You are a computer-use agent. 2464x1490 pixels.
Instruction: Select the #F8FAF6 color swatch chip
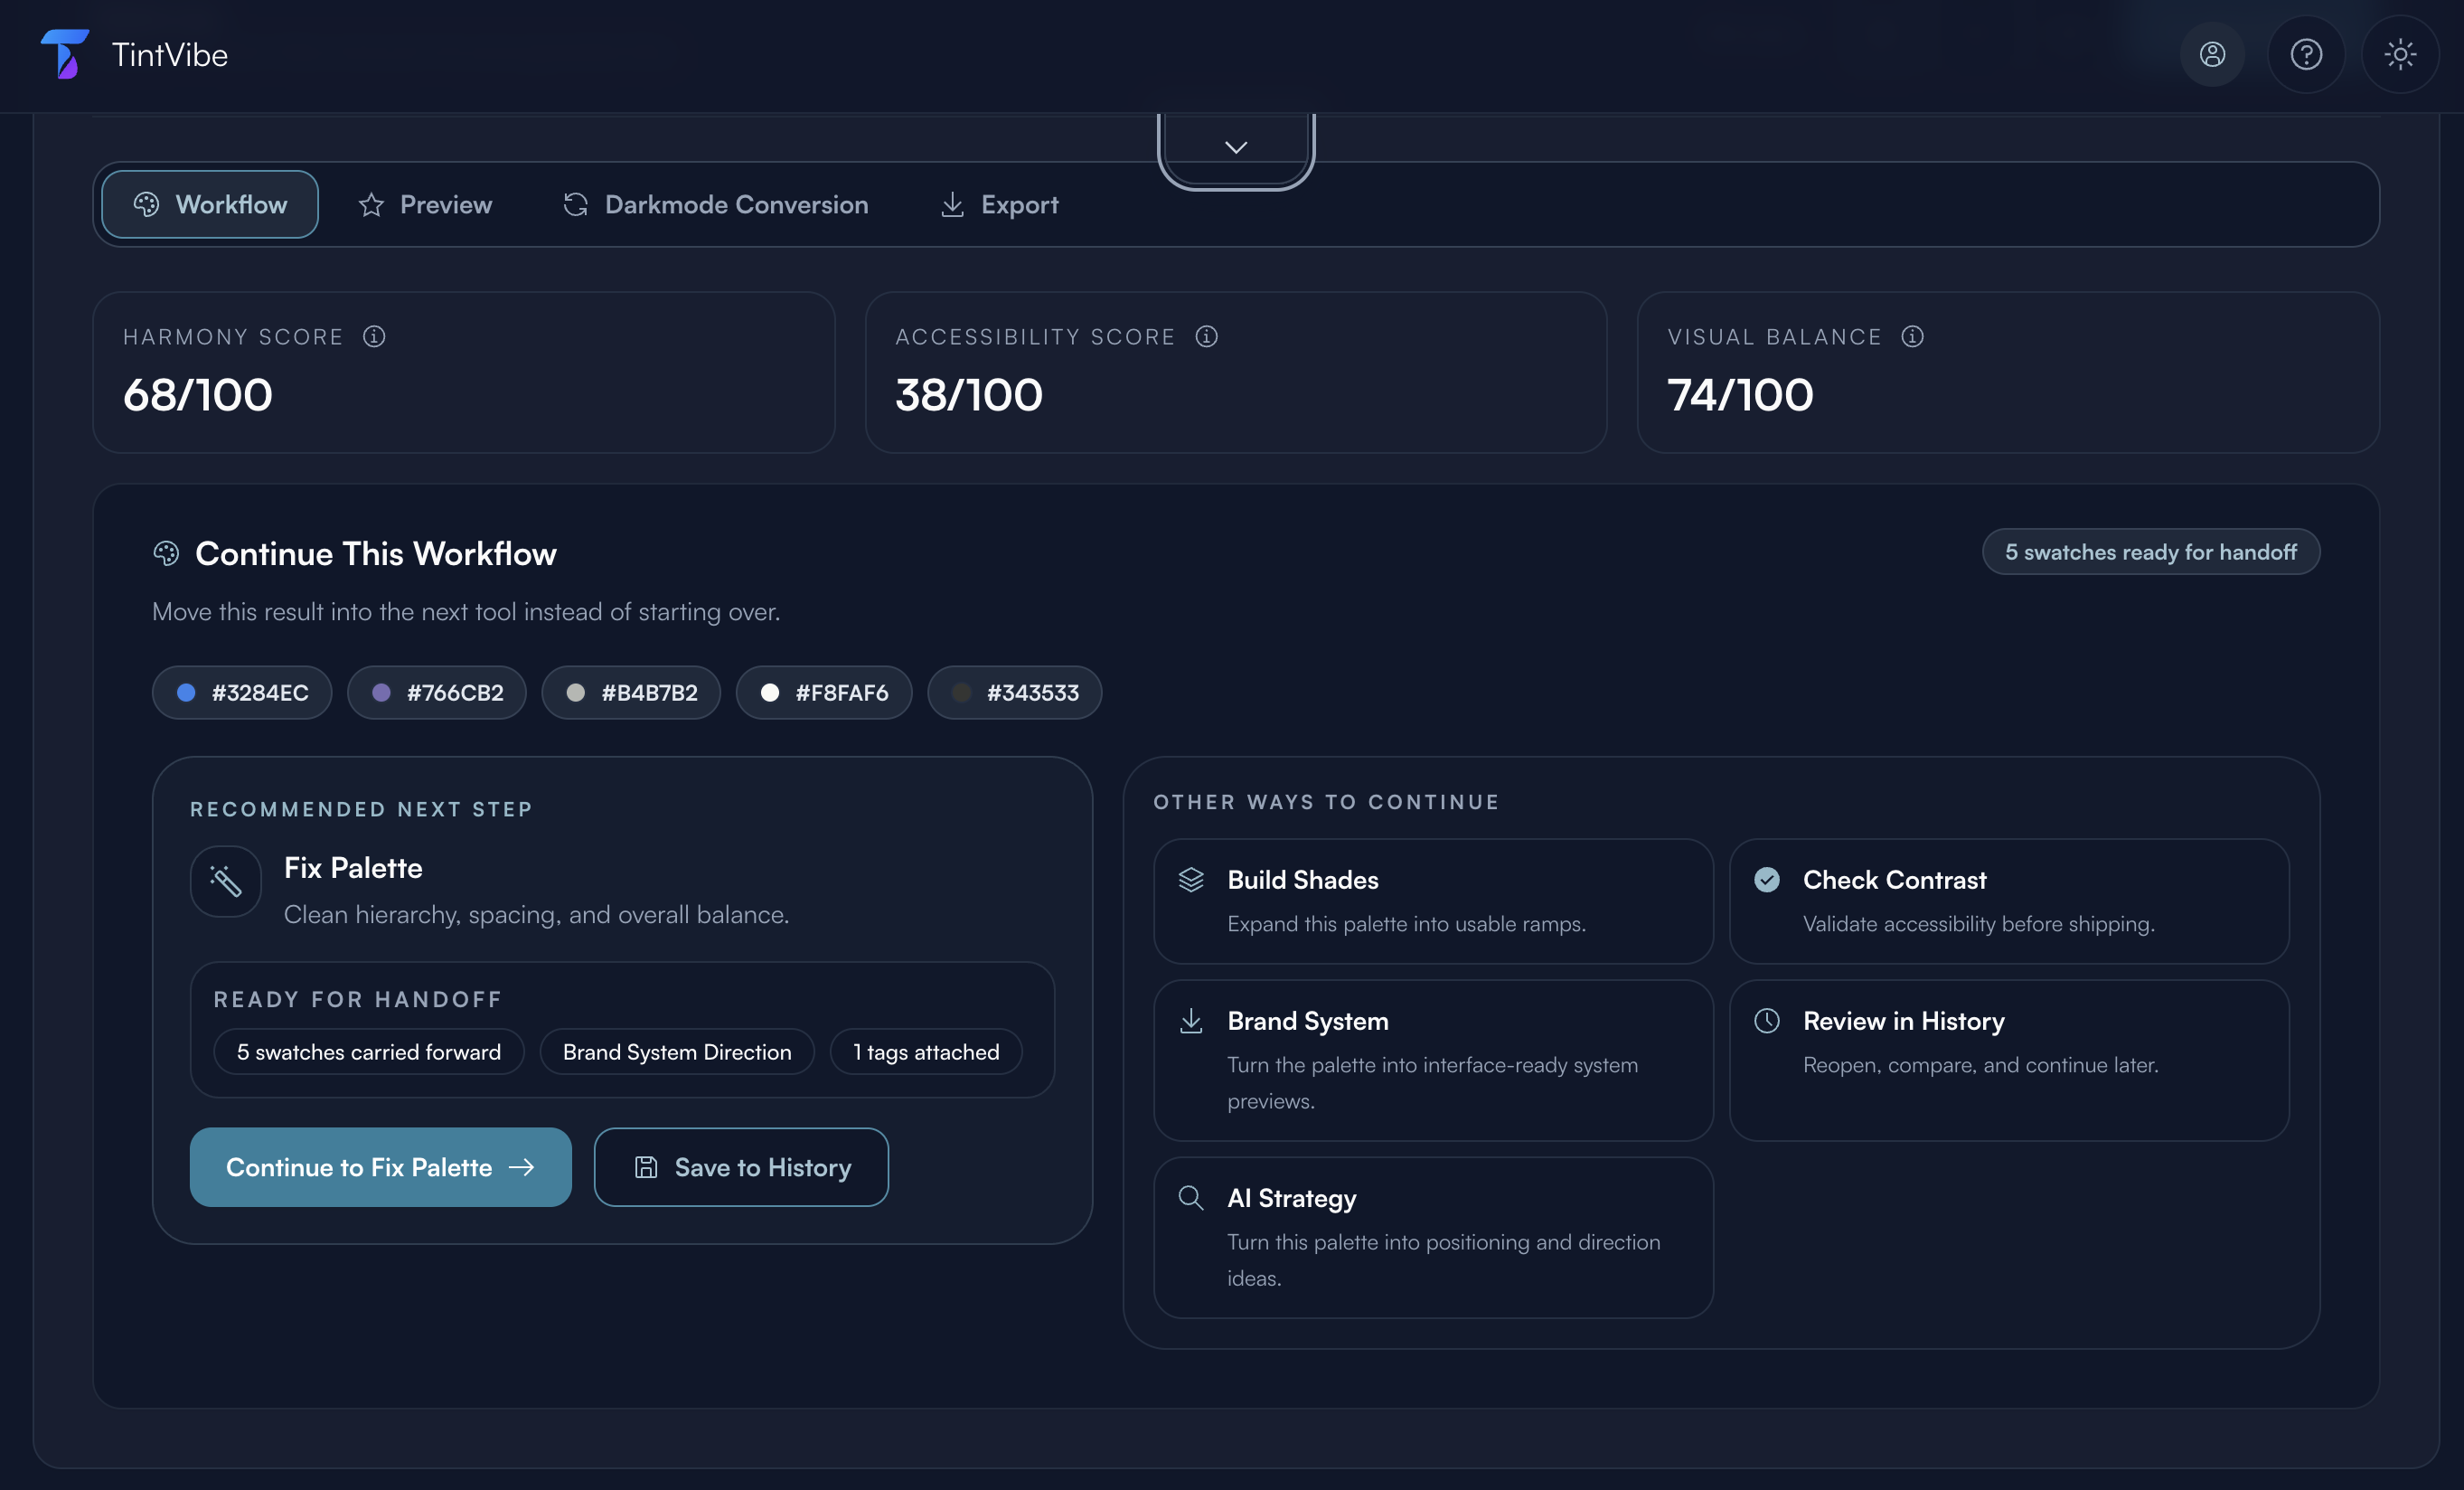[824, 692]
